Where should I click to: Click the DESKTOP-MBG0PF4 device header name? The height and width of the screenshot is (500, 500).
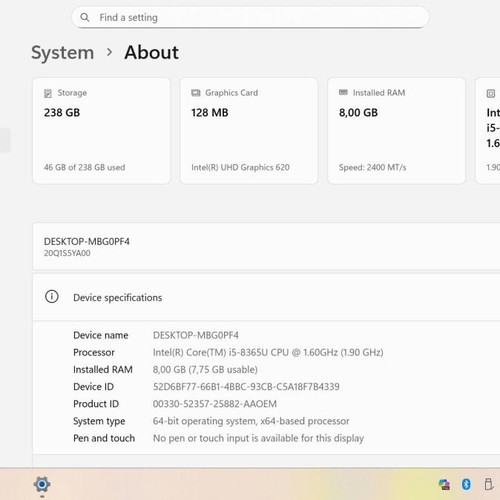(x=87, y=241)
